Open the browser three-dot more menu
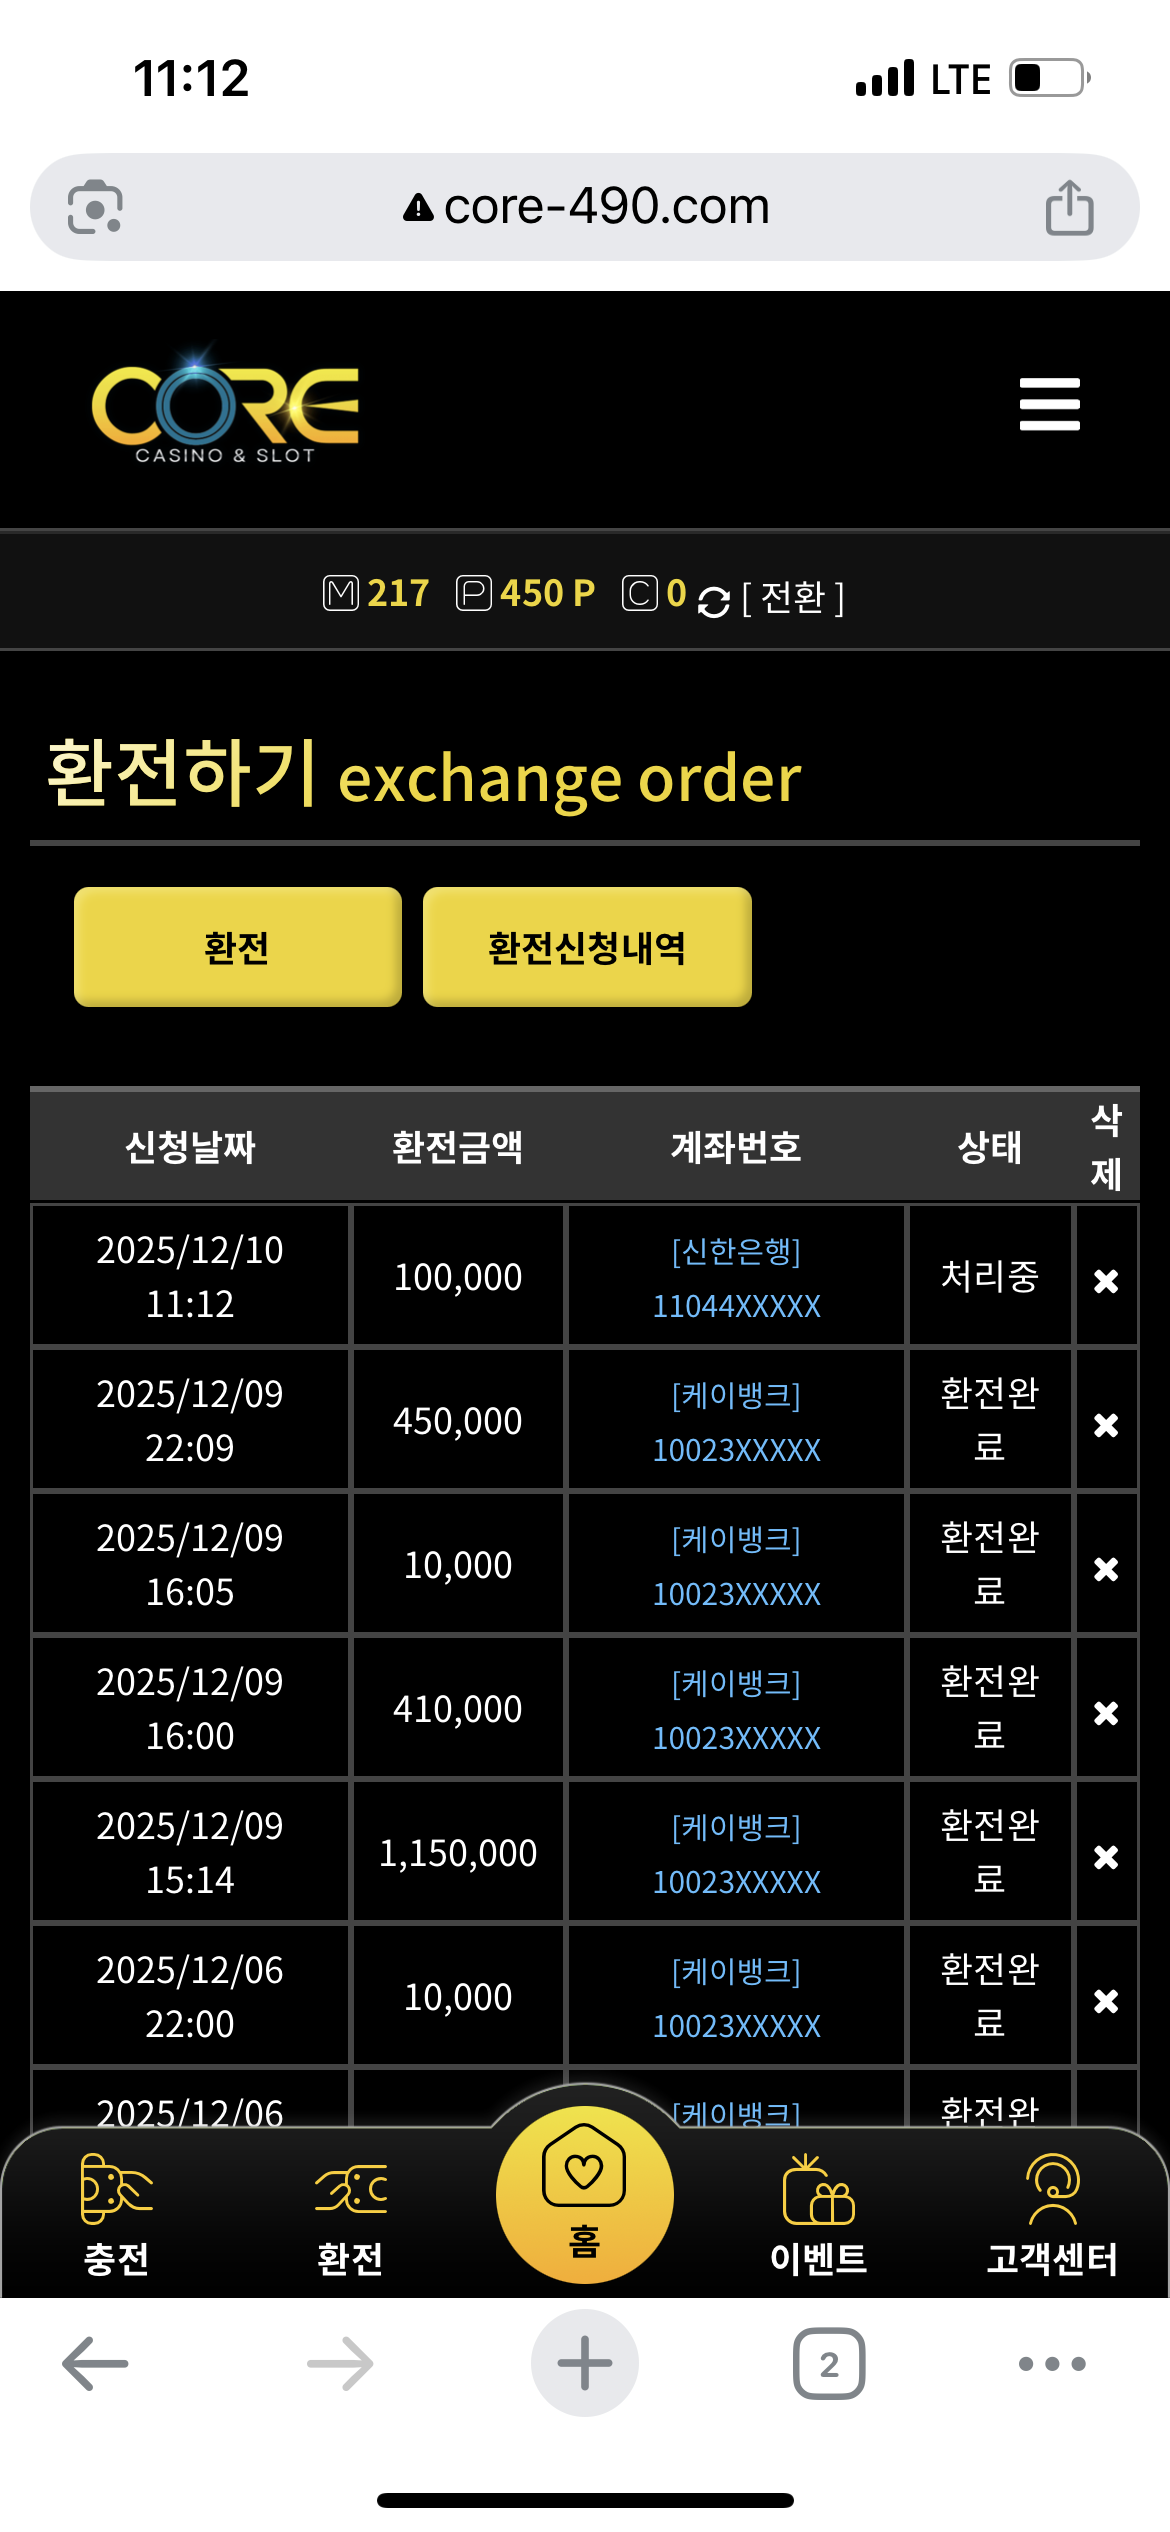Screen dimensions: 1170x2532 [1052, 2364]
